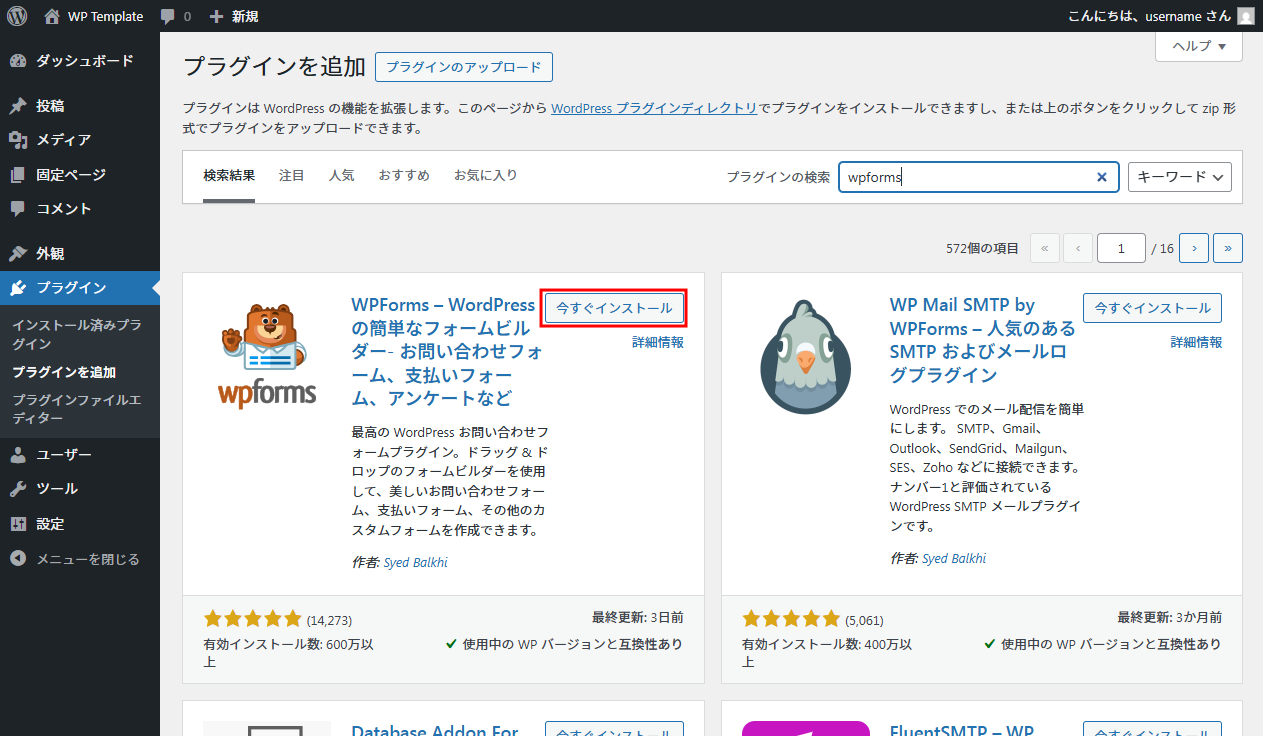Click the ユーザー person icon
1263x736 pixels.
coord(18,455)
